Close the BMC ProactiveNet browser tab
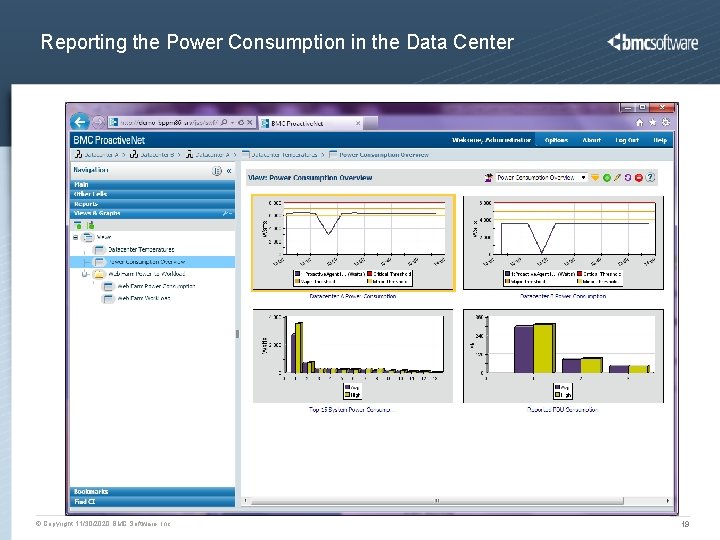This screenshot has height=540, width=720. point(358,123)
